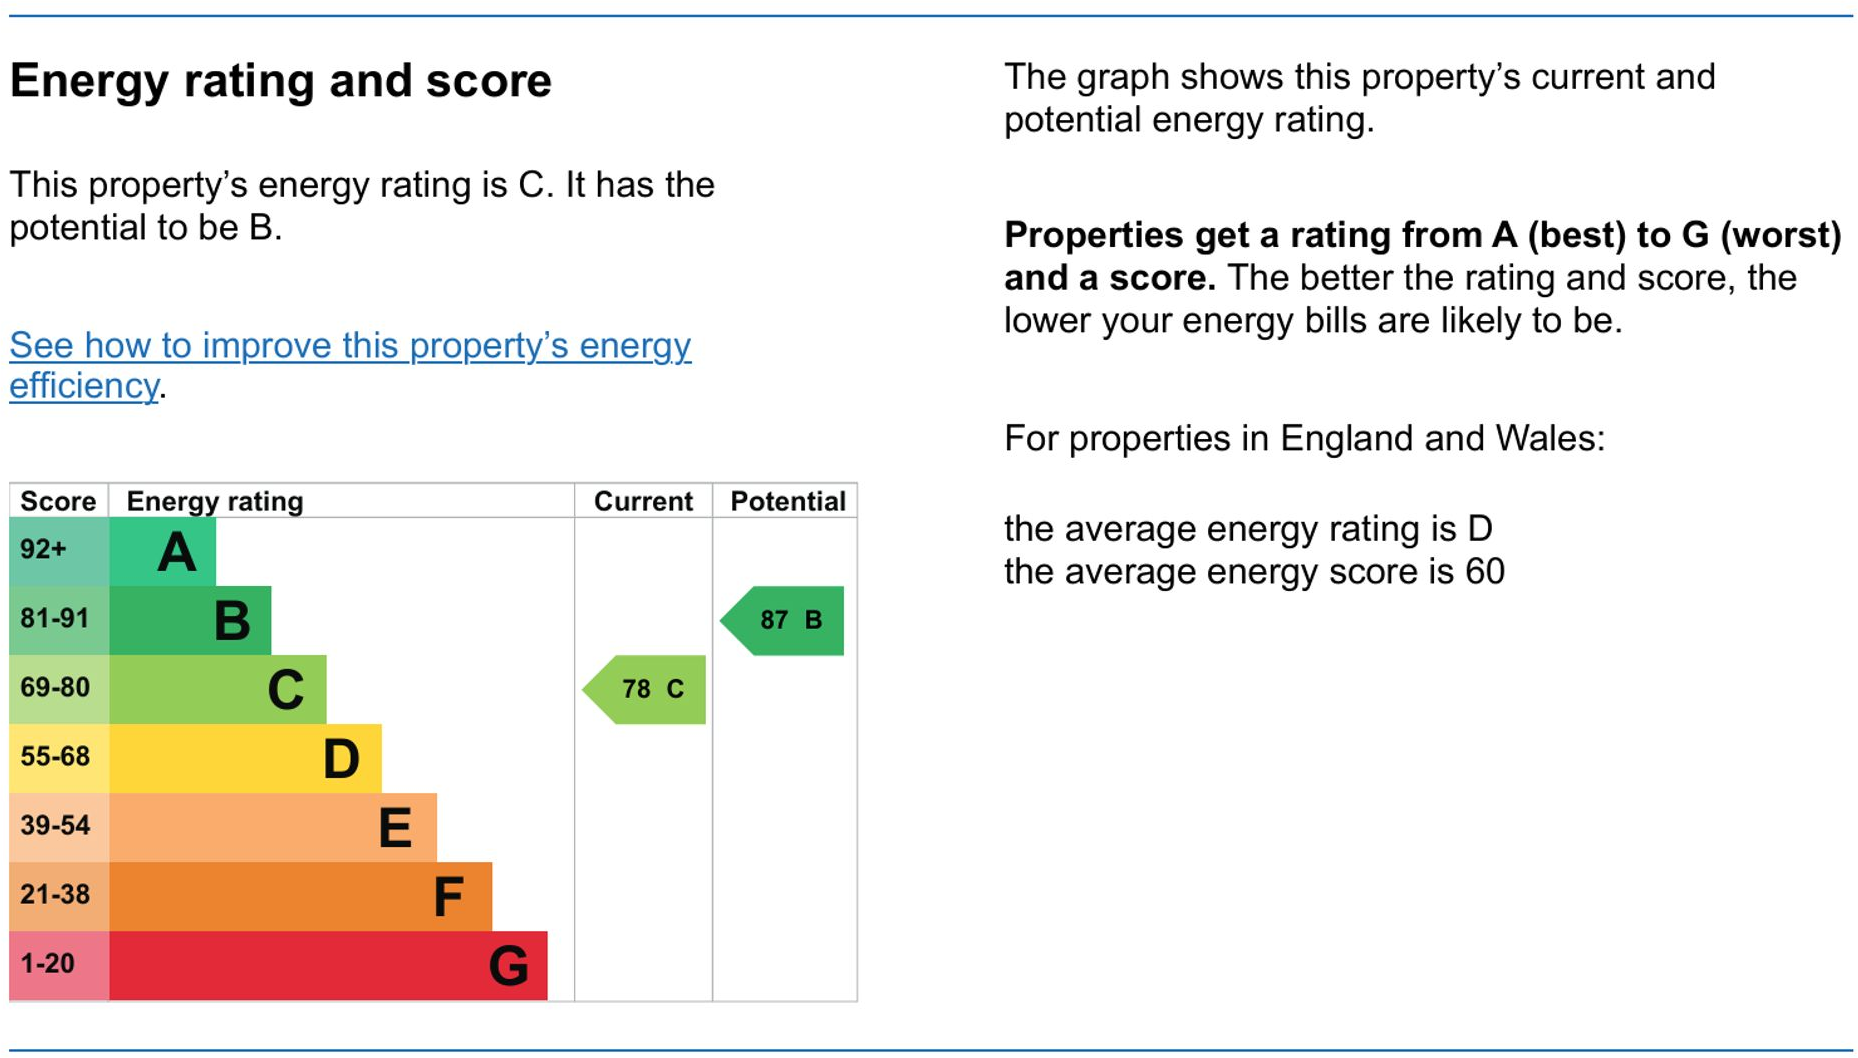Click the 21-38 score cell

pyautogui.click(x=58, y=896)
